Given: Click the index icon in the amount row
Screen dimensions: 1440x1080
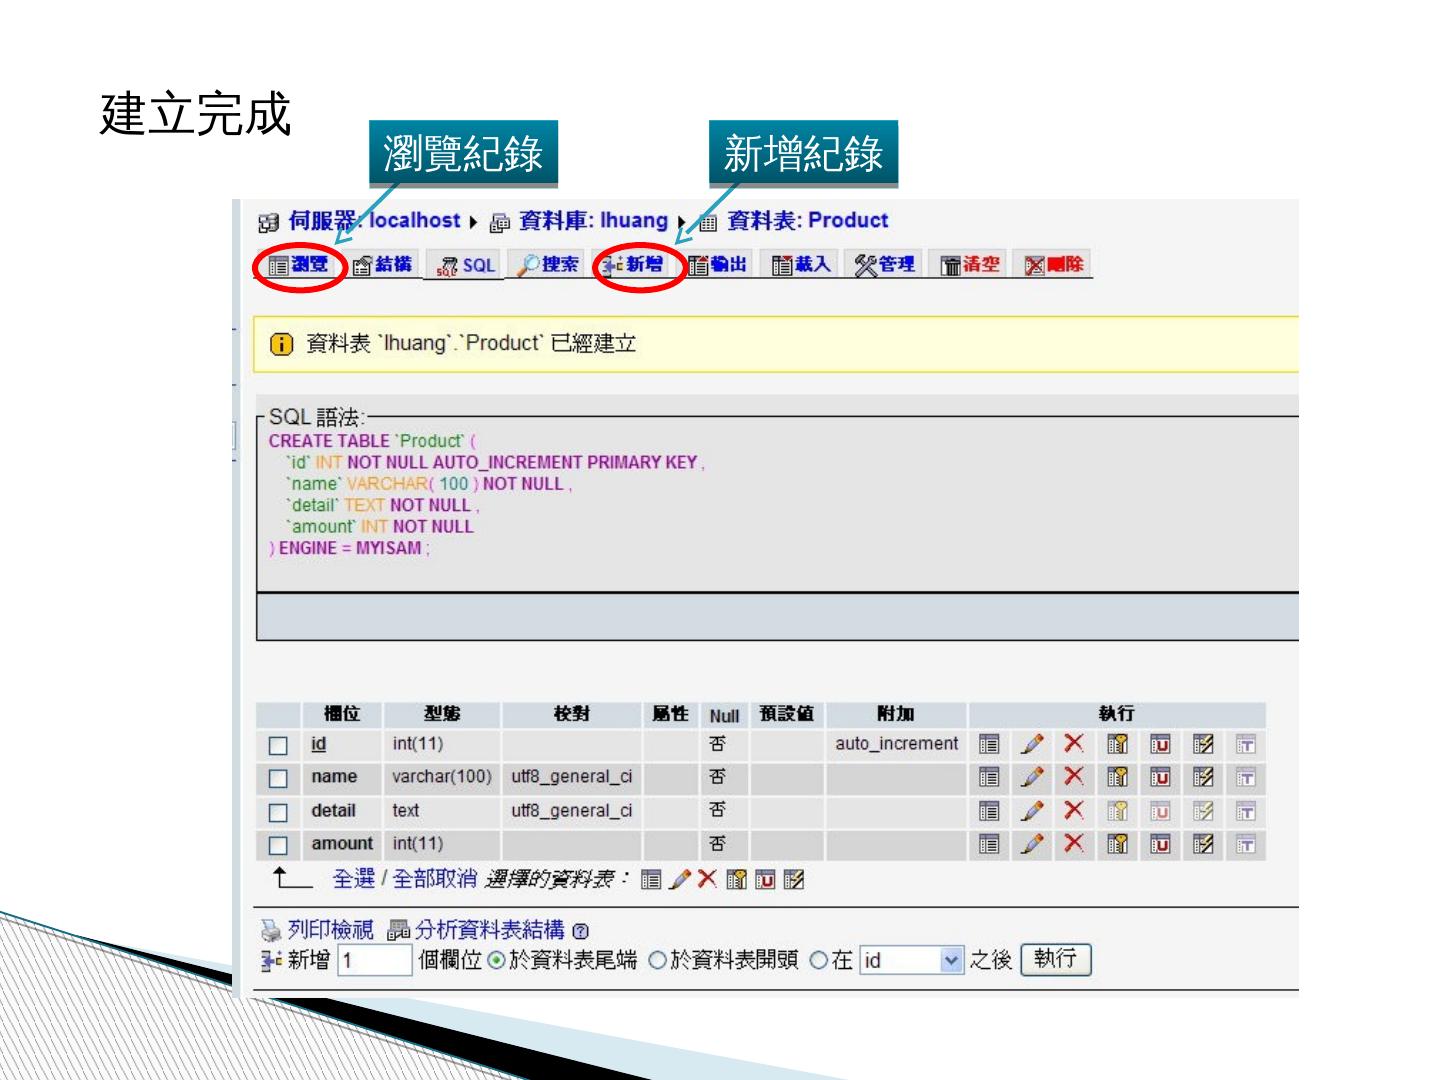Looking at the screenshot, I should coord(1203,844).
